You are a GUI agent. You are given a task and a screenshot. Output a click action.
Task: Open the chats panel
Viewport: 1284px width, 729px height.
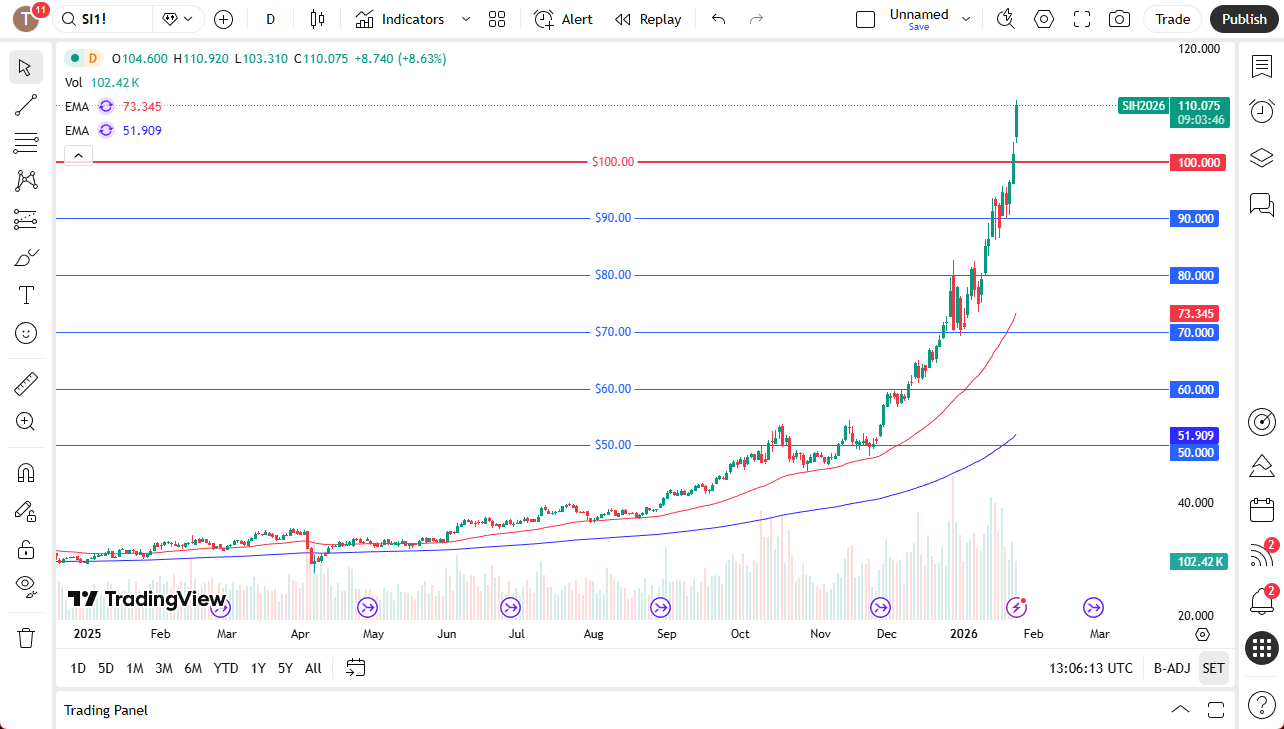(x=1262, y=205)
